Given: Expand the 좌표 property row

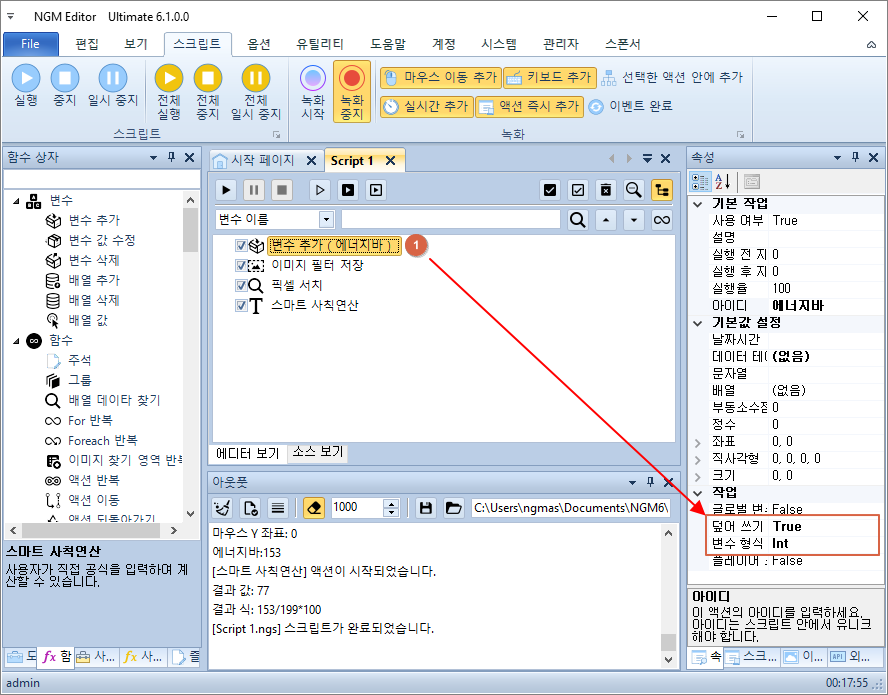Looking at the screenshot, I should pos(698,442).
